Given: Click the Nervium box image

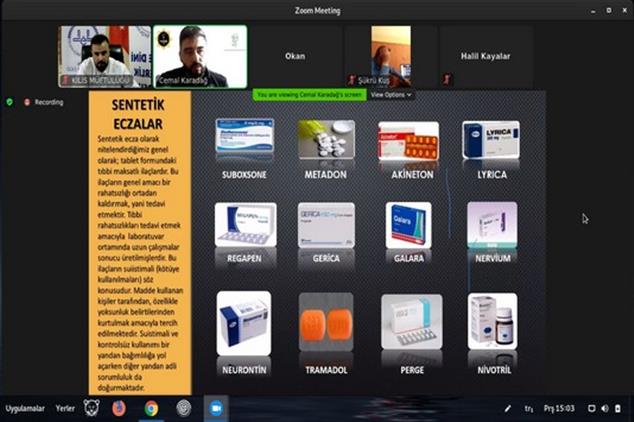Looking at the screenshot, I should 492,225.
